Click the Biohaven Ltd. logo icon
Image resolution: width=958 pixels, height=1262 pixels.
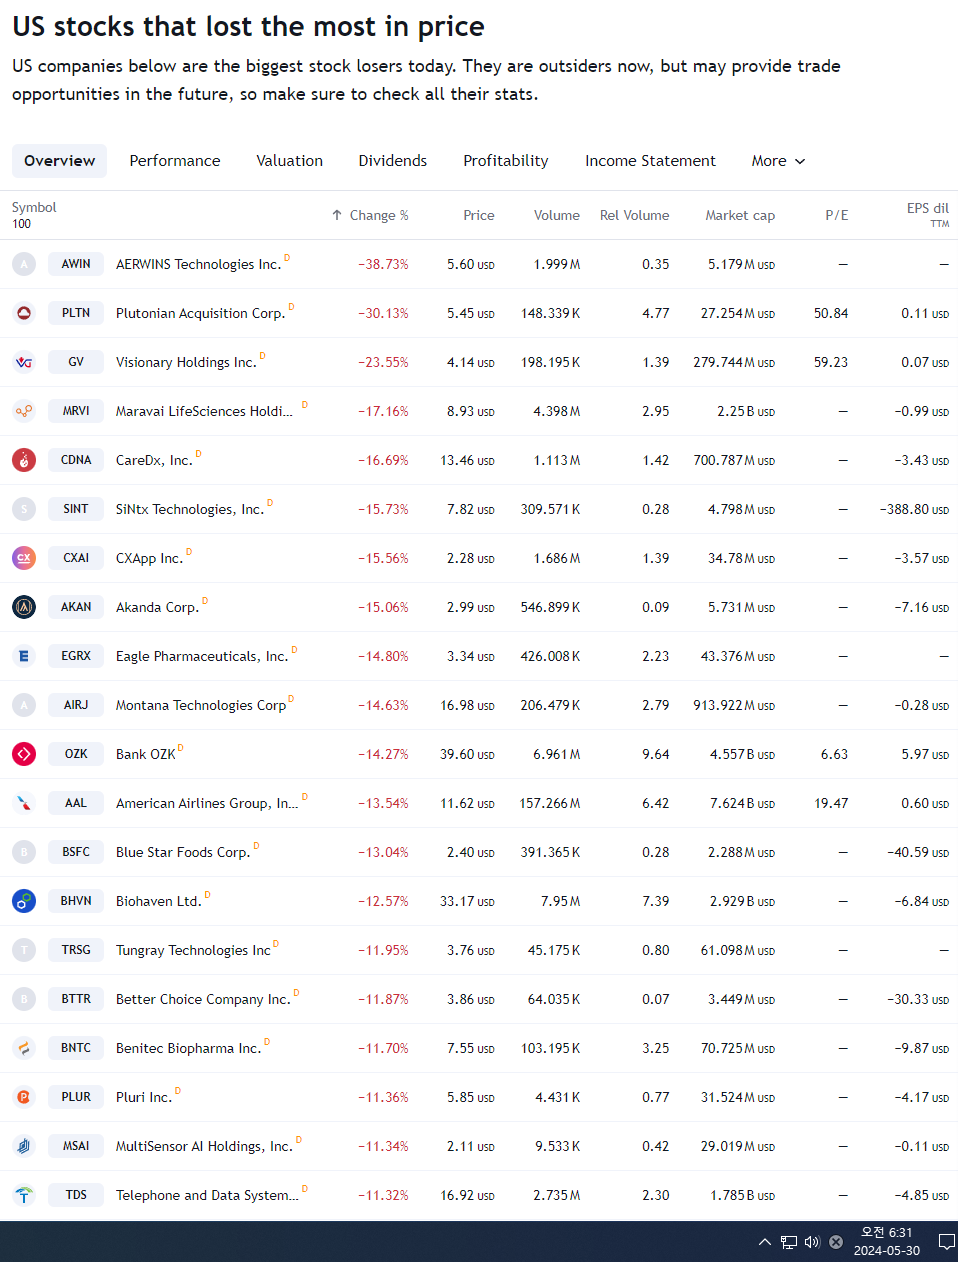[24, 901]
